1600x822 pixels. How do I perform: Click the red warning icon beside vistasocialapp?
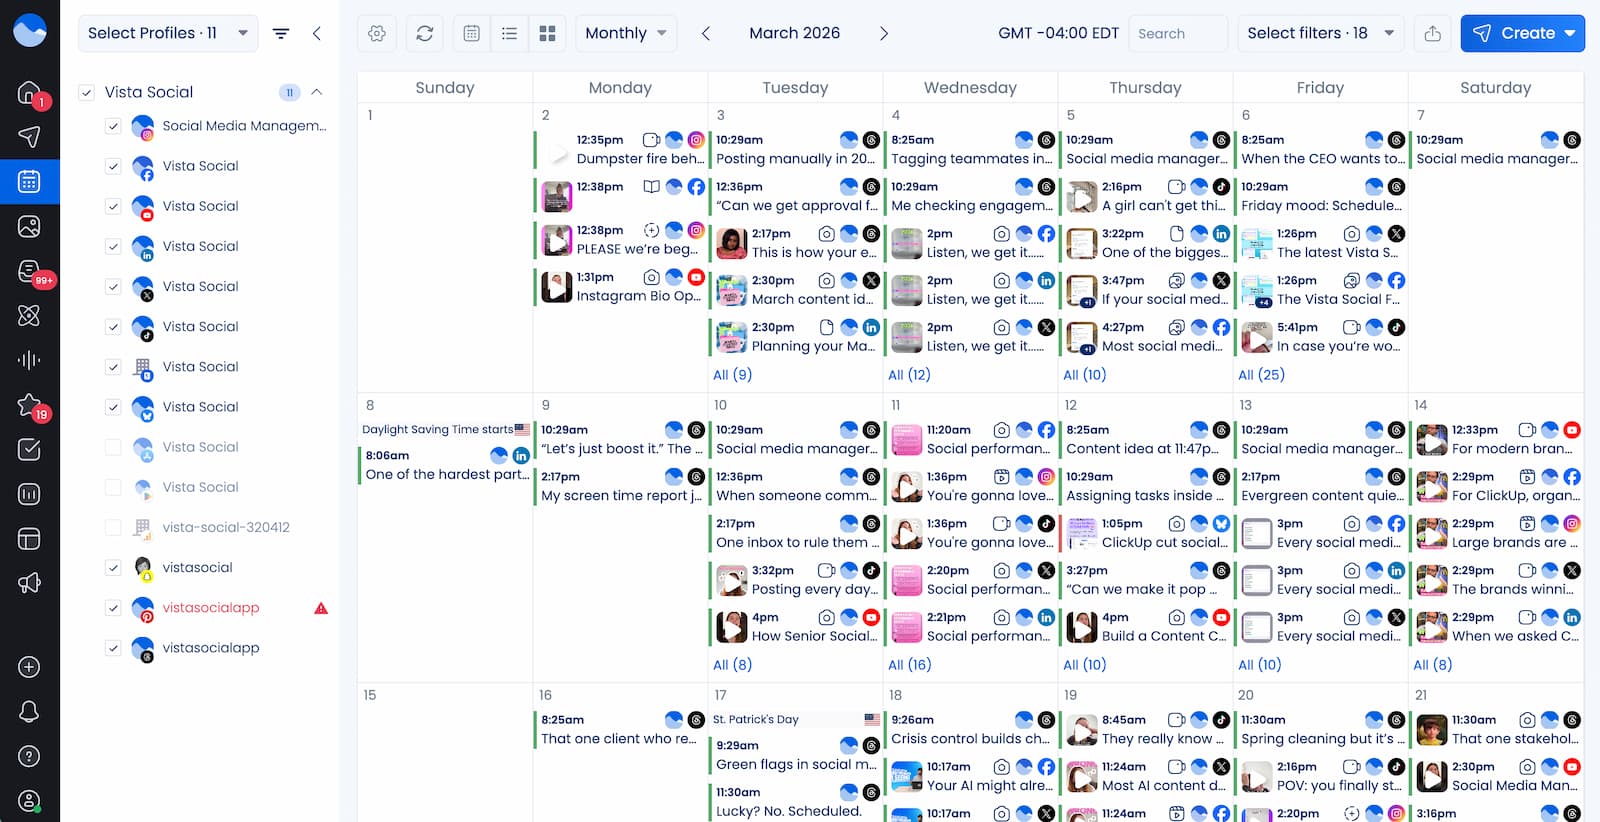(321, 608)
